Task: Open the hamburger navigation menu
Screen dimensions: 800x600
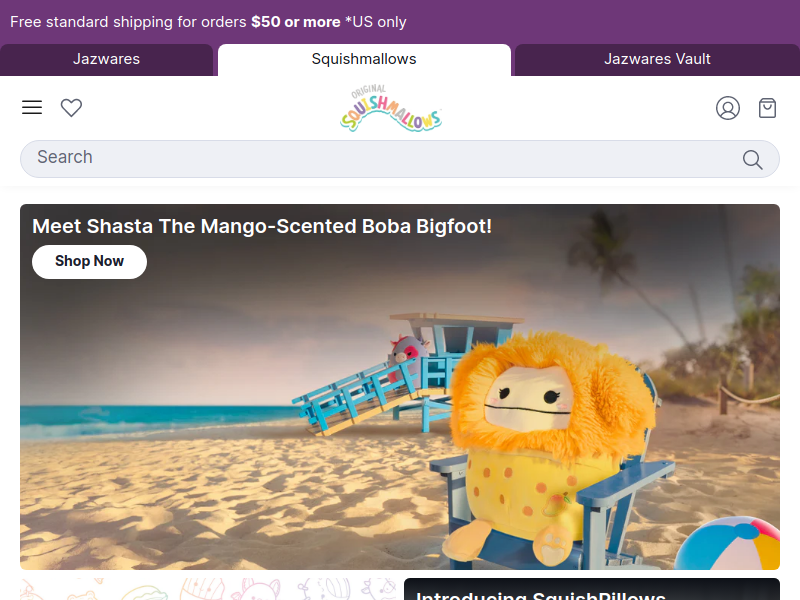Action: (32, 107)
